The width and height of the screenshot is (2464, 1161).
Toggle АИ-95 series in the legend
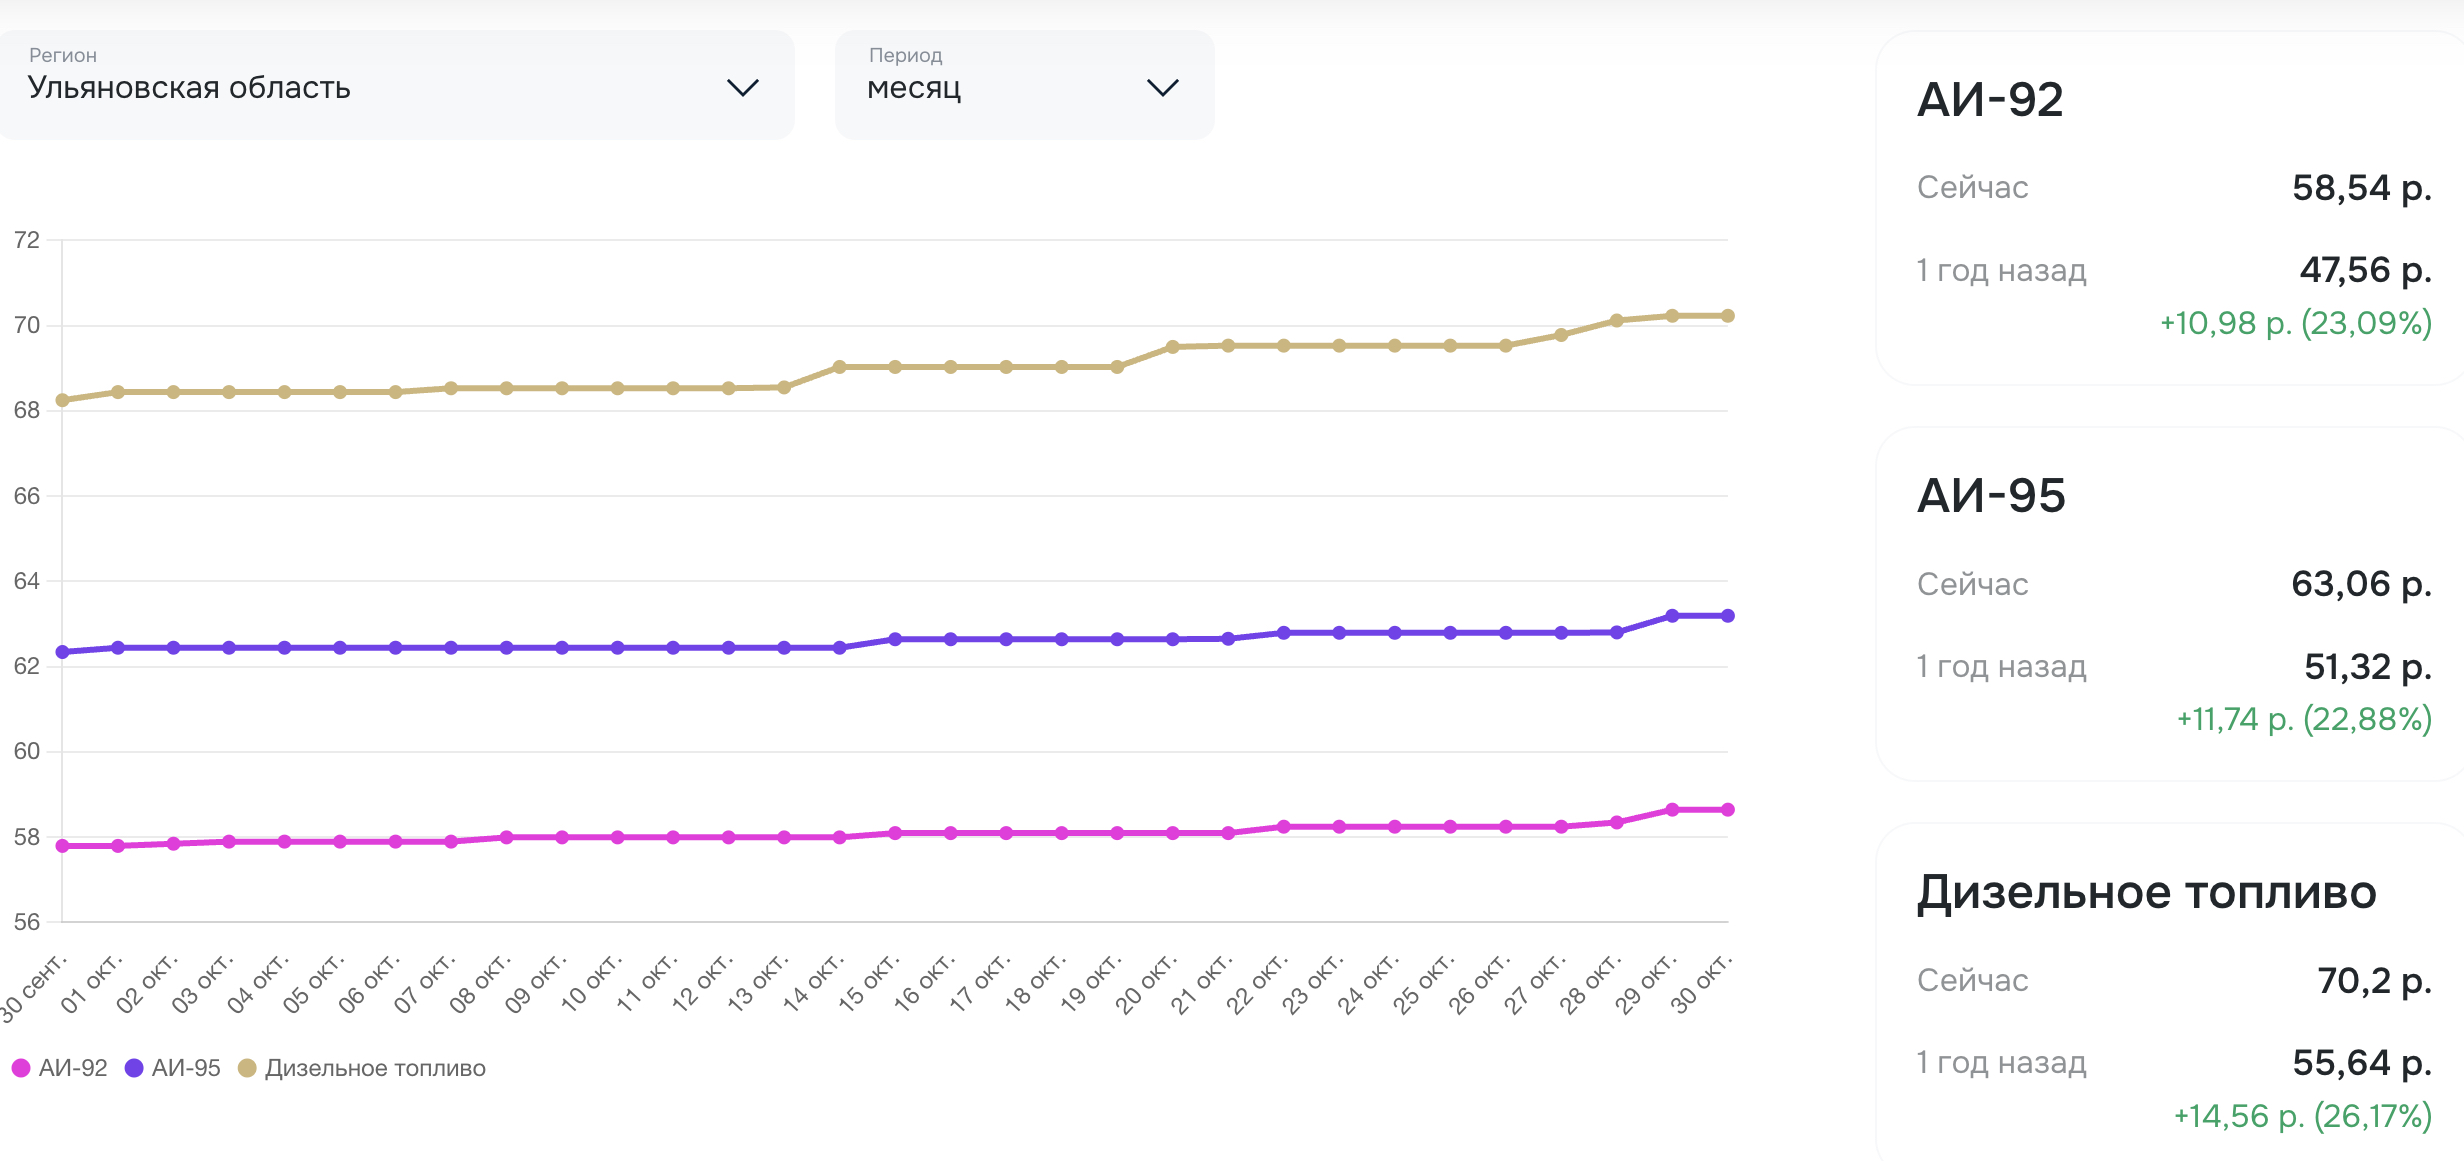[185, 1068]
